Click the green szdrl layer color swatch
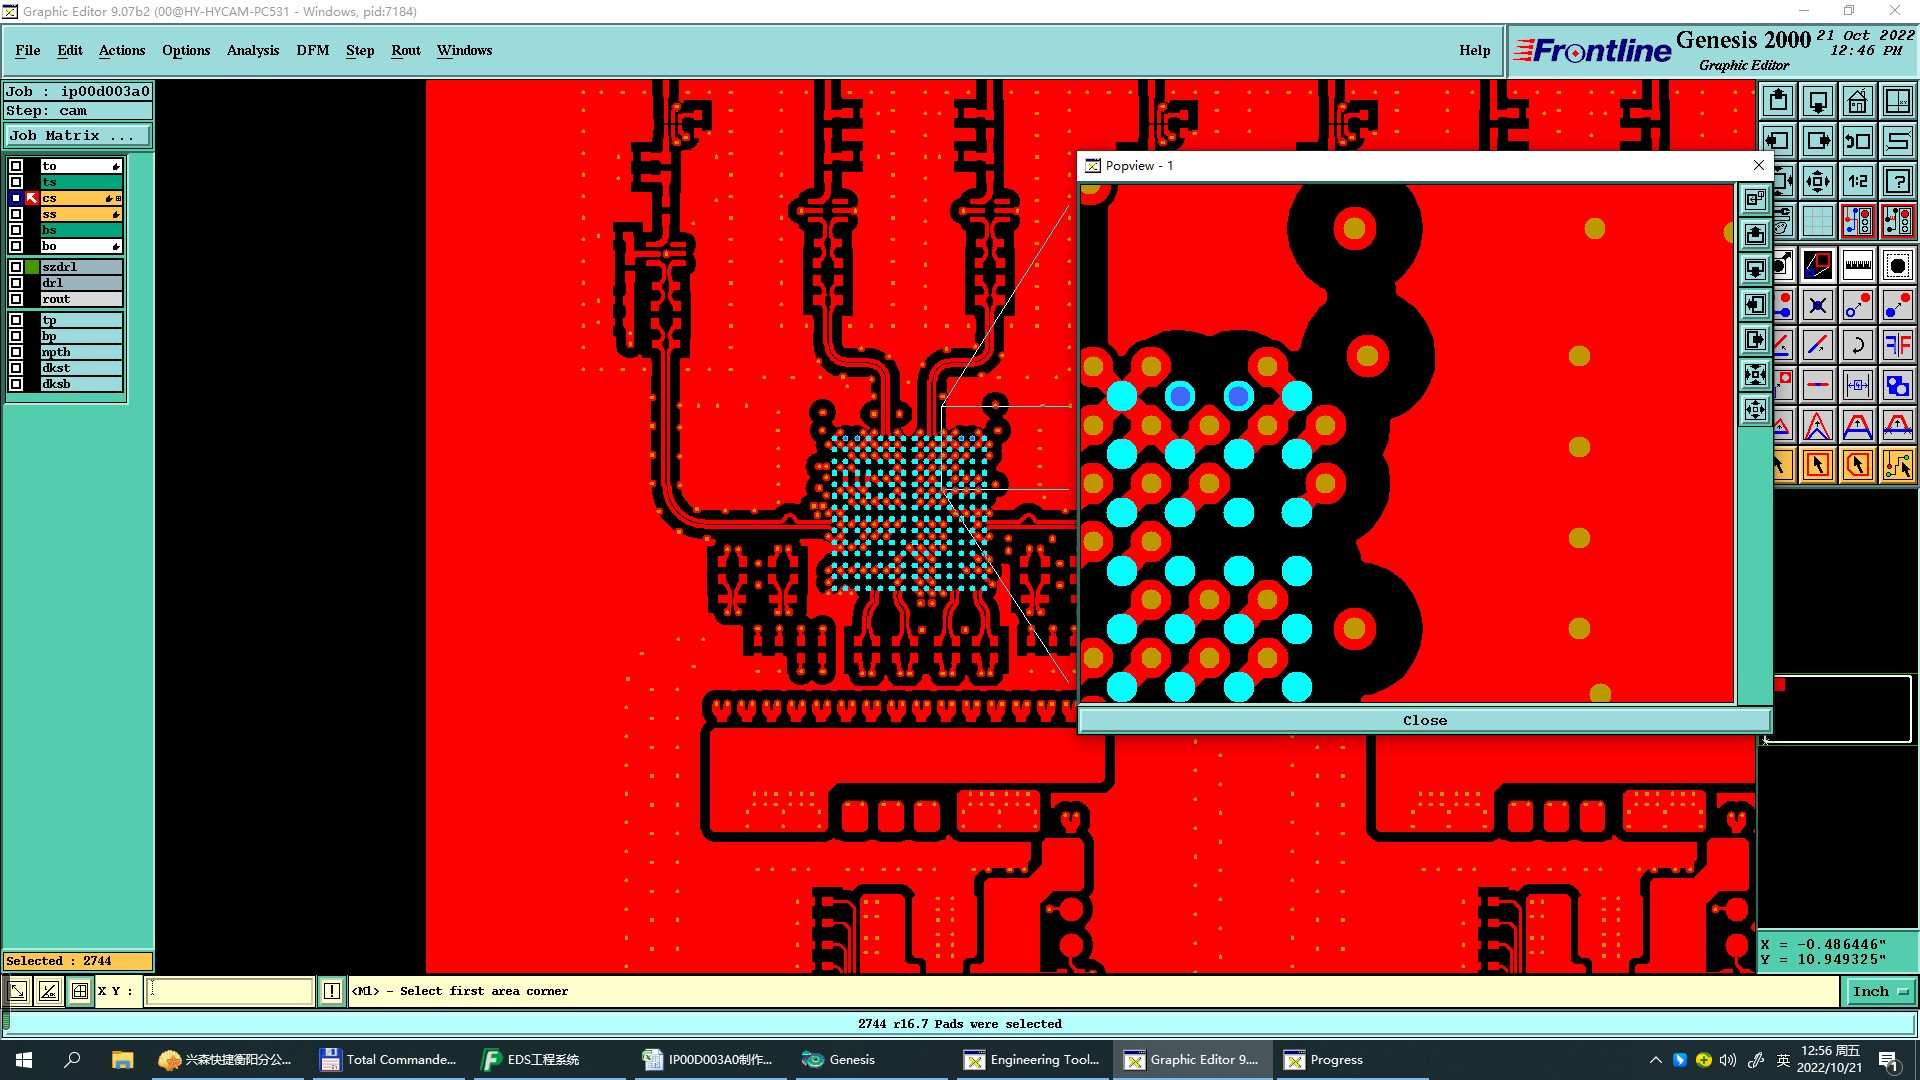The image size is (1920, 1080). 33,267
